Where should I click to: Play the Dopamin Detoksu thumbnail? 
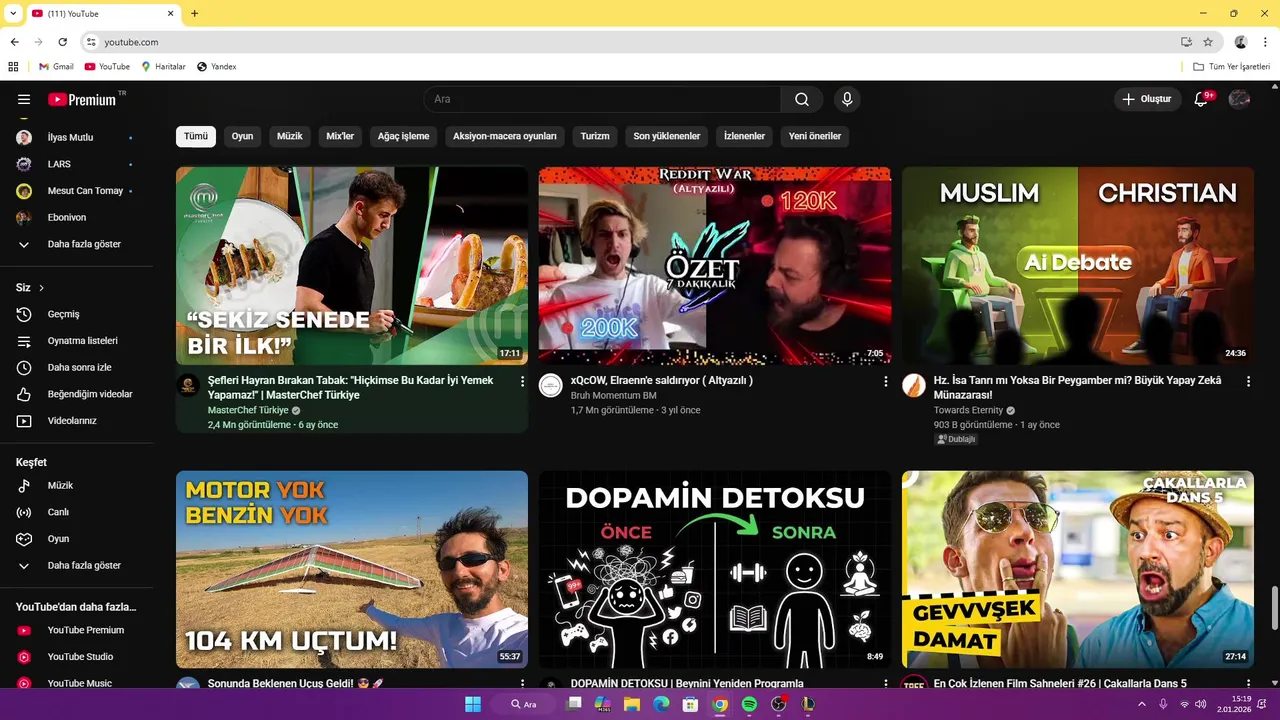click(715, 570)
